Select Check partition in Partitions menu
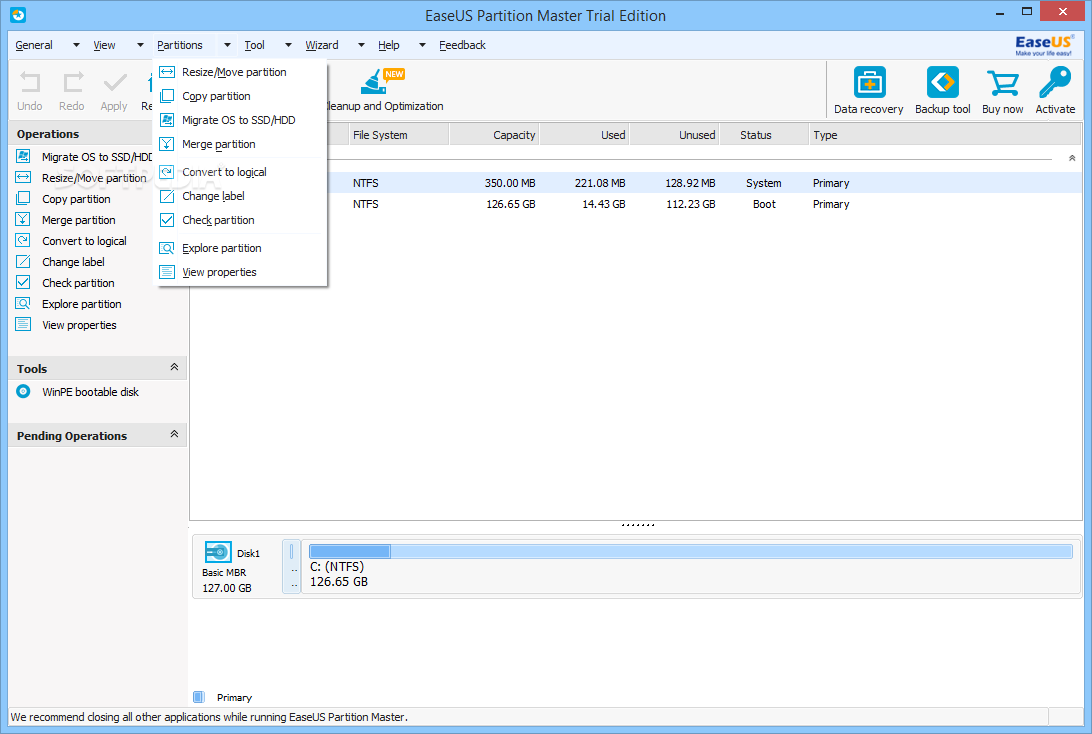The width and height of the screenshot is (1092, 734). coord(240,220)
